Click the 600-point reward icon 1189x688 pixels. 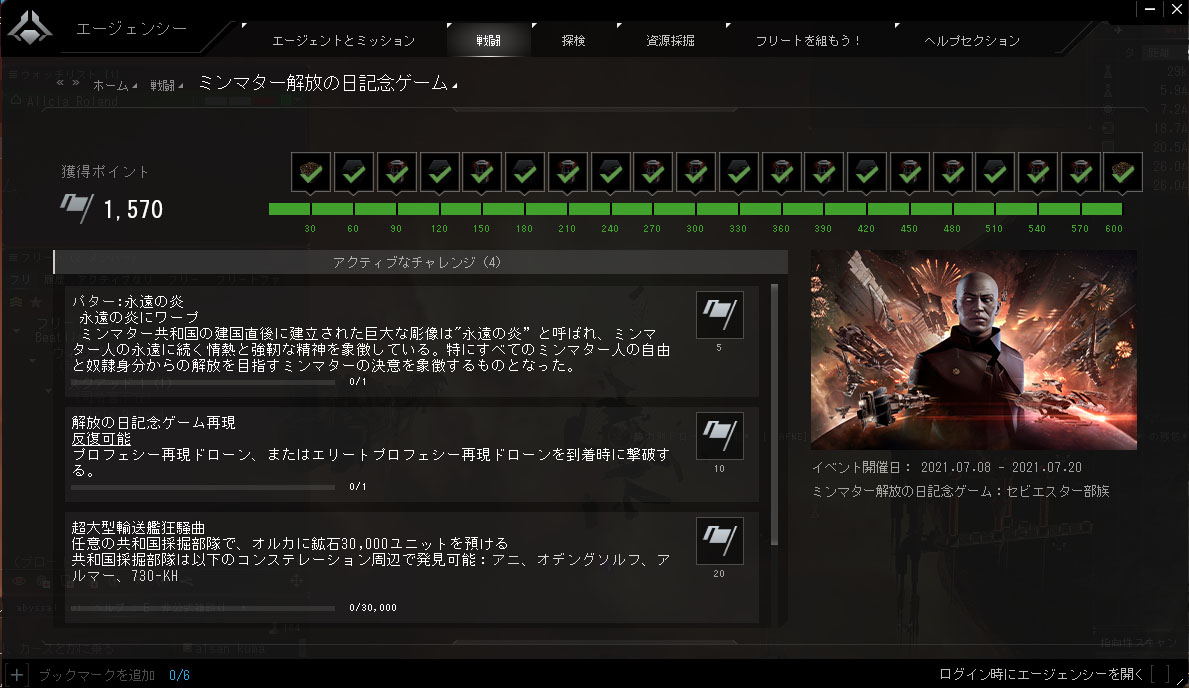click(x=1123, y=172)
